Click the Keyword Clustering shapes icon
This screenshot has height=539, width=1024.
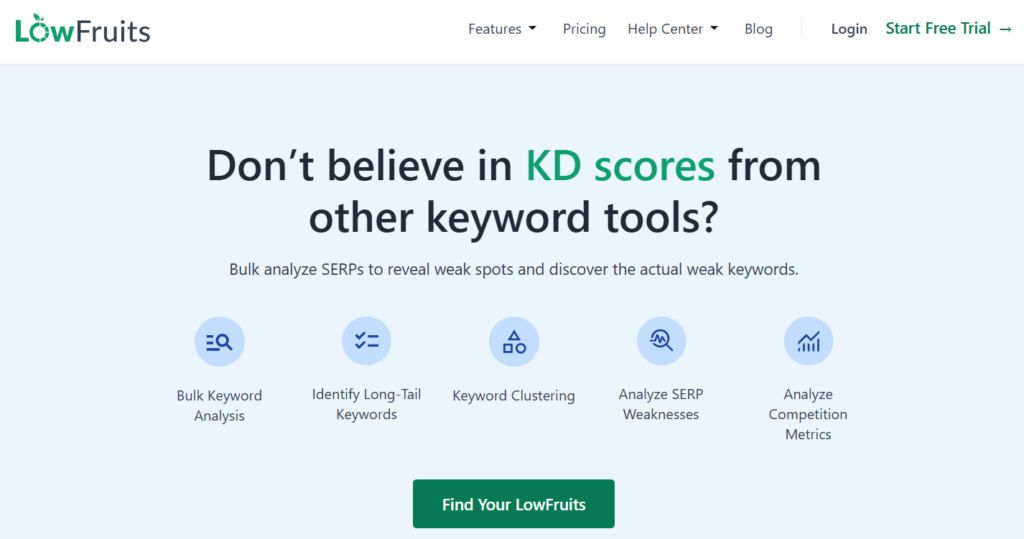click(514, 342)
